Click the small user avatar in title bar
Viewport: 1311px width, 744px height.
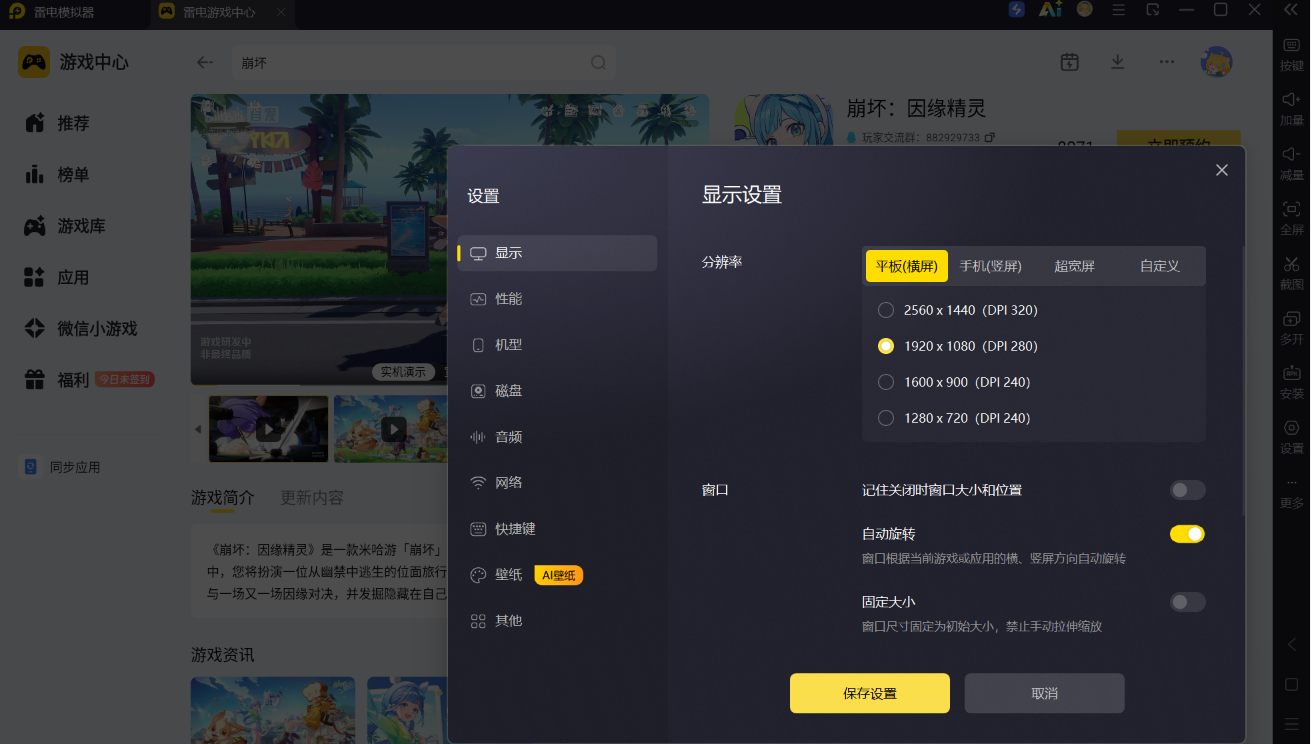click(x=1085, y=10)
